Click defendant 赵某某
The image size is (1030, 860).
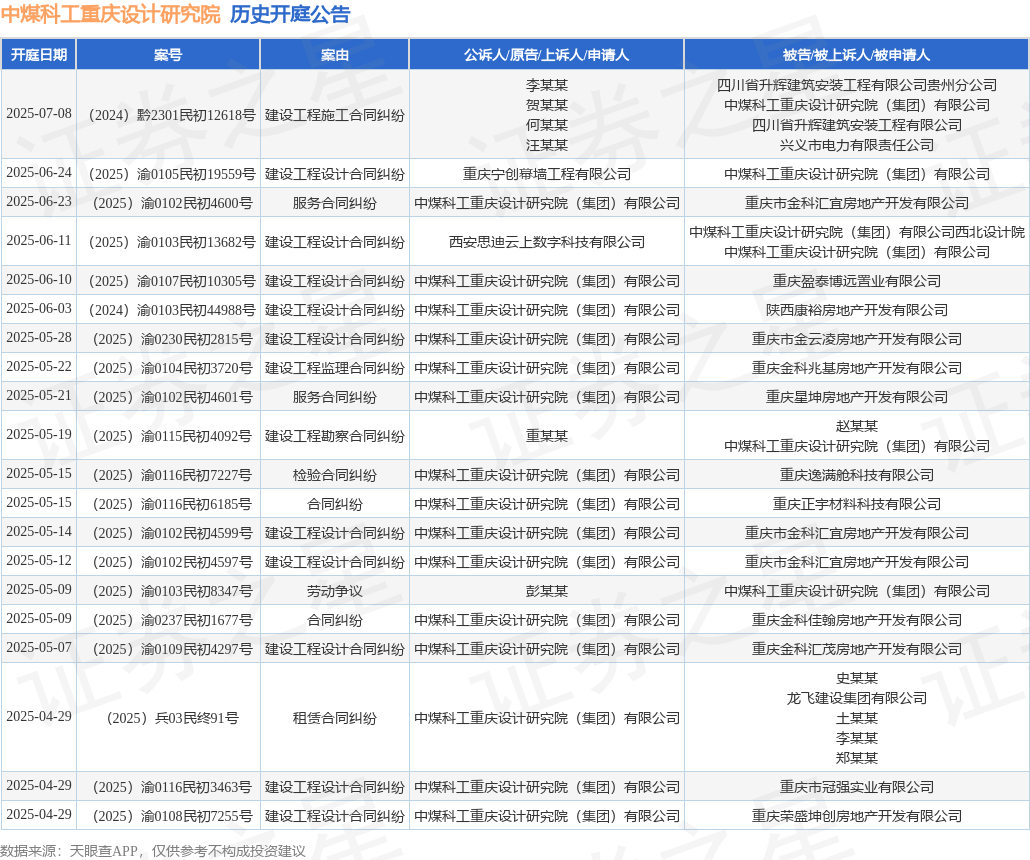857,426
